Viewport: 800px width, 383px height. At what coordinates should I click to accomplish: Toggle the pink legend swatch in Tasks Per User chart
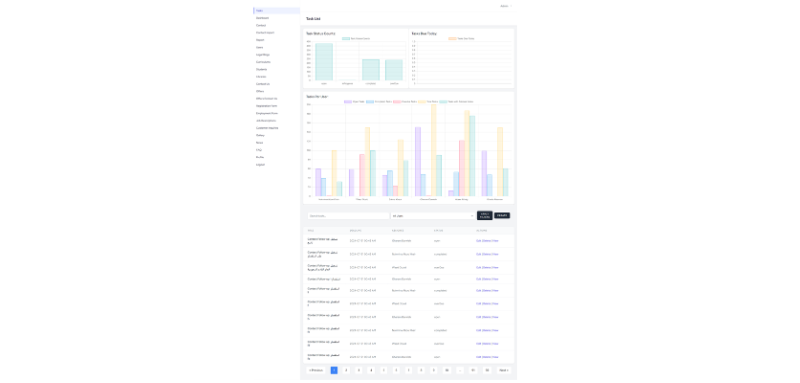(397, 101)
